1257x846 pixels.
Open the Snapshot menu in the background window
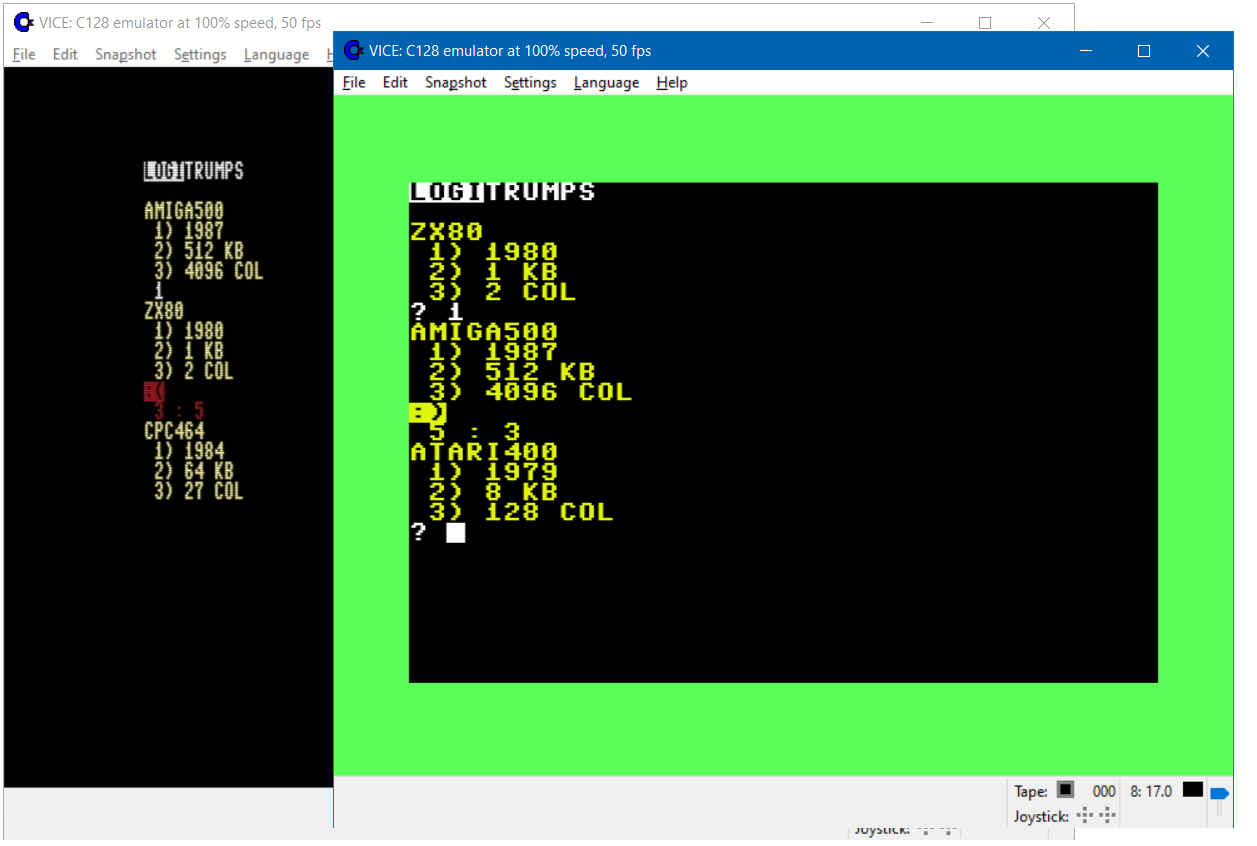click(x=126, y=54)
